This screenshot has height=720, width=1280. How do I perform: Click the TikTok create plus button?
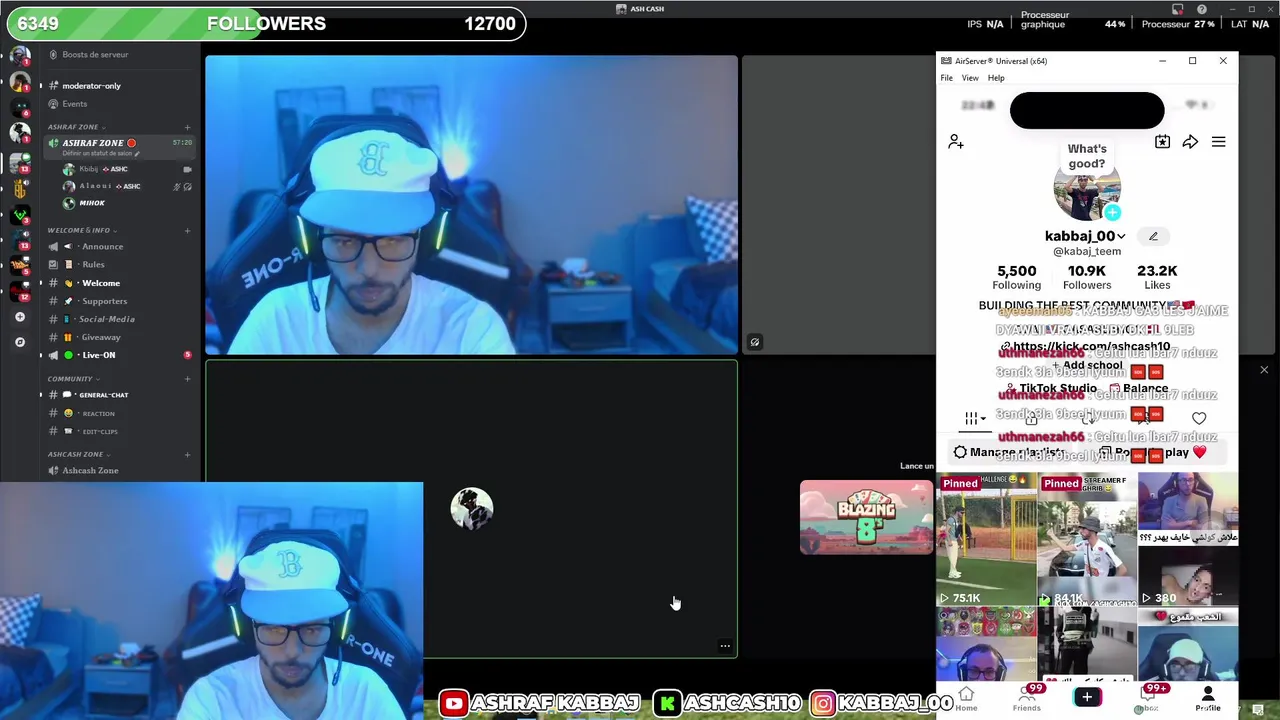click(x=1087, y=697)
